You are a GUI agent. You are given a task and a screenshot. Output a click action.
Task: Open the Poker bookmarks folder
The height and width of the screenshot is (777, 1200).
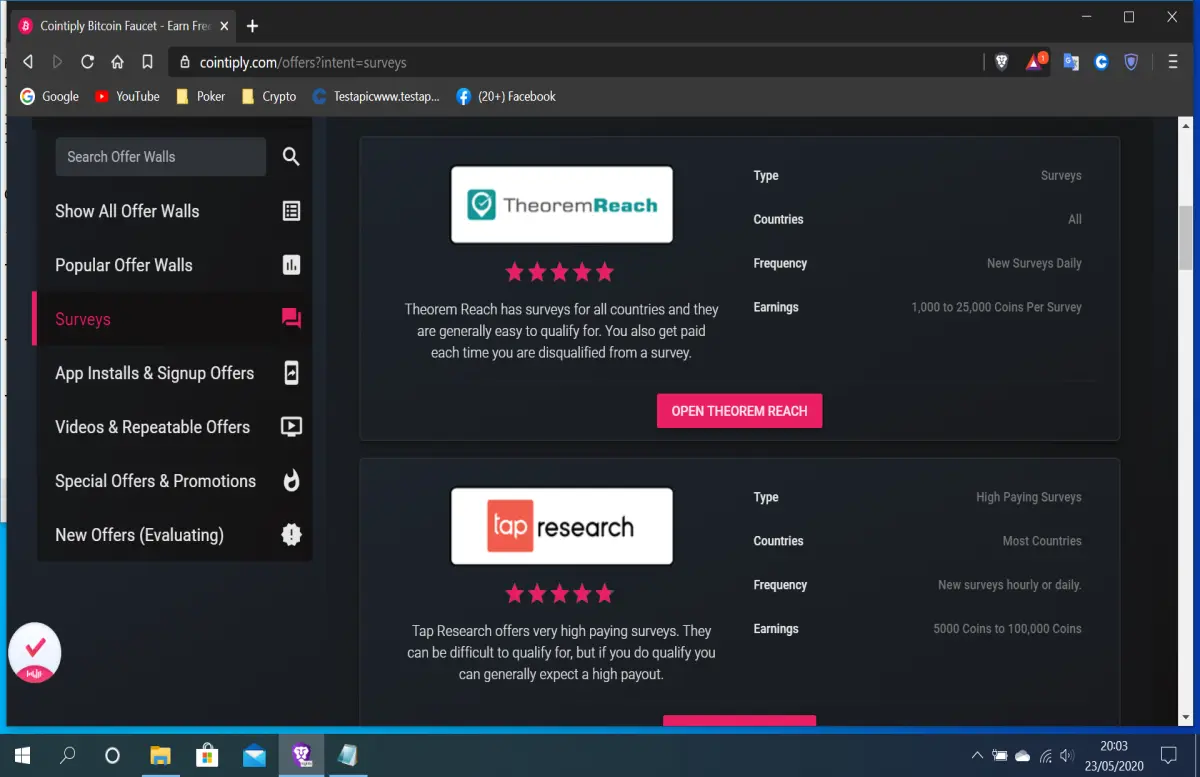[x=200, y=96]
